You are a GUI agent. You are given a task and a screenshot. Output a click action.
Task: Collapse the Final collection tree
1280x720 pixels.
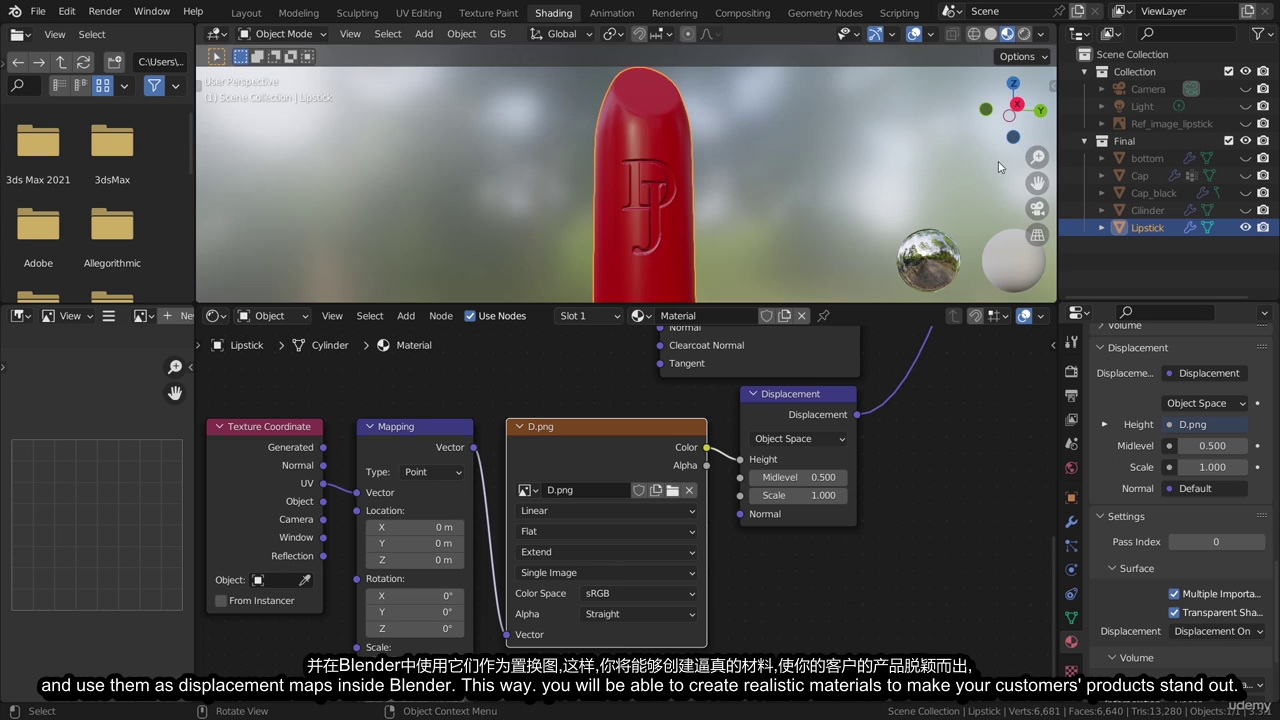coord(1084,141)
